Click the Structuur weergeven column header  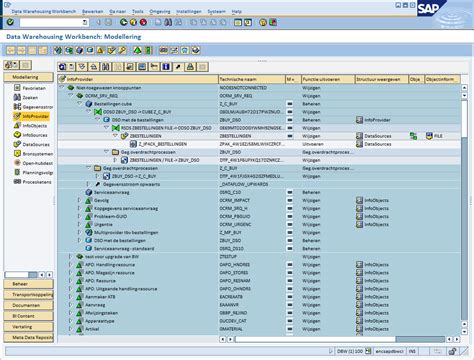click(382, 79)
